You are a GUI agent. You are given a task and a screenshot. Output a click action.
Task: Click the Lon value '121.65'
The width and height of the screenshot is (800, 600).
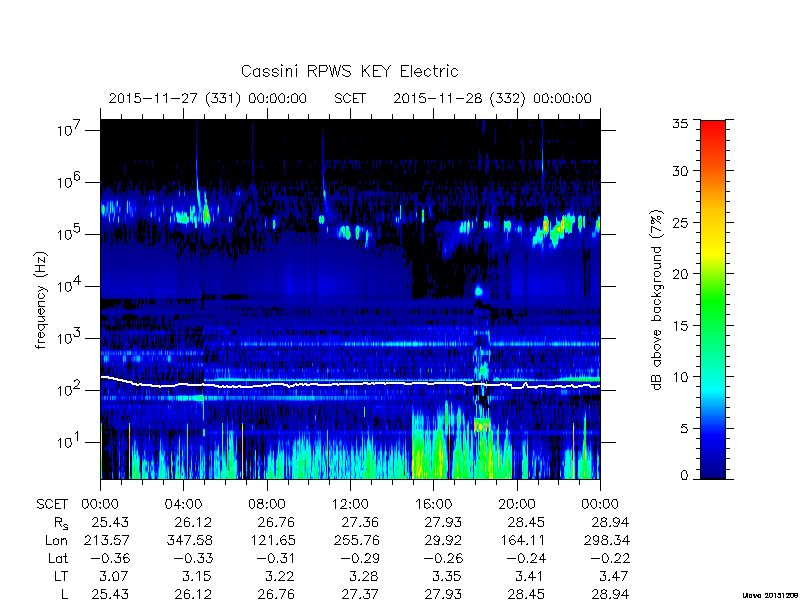tap(272, 540)
